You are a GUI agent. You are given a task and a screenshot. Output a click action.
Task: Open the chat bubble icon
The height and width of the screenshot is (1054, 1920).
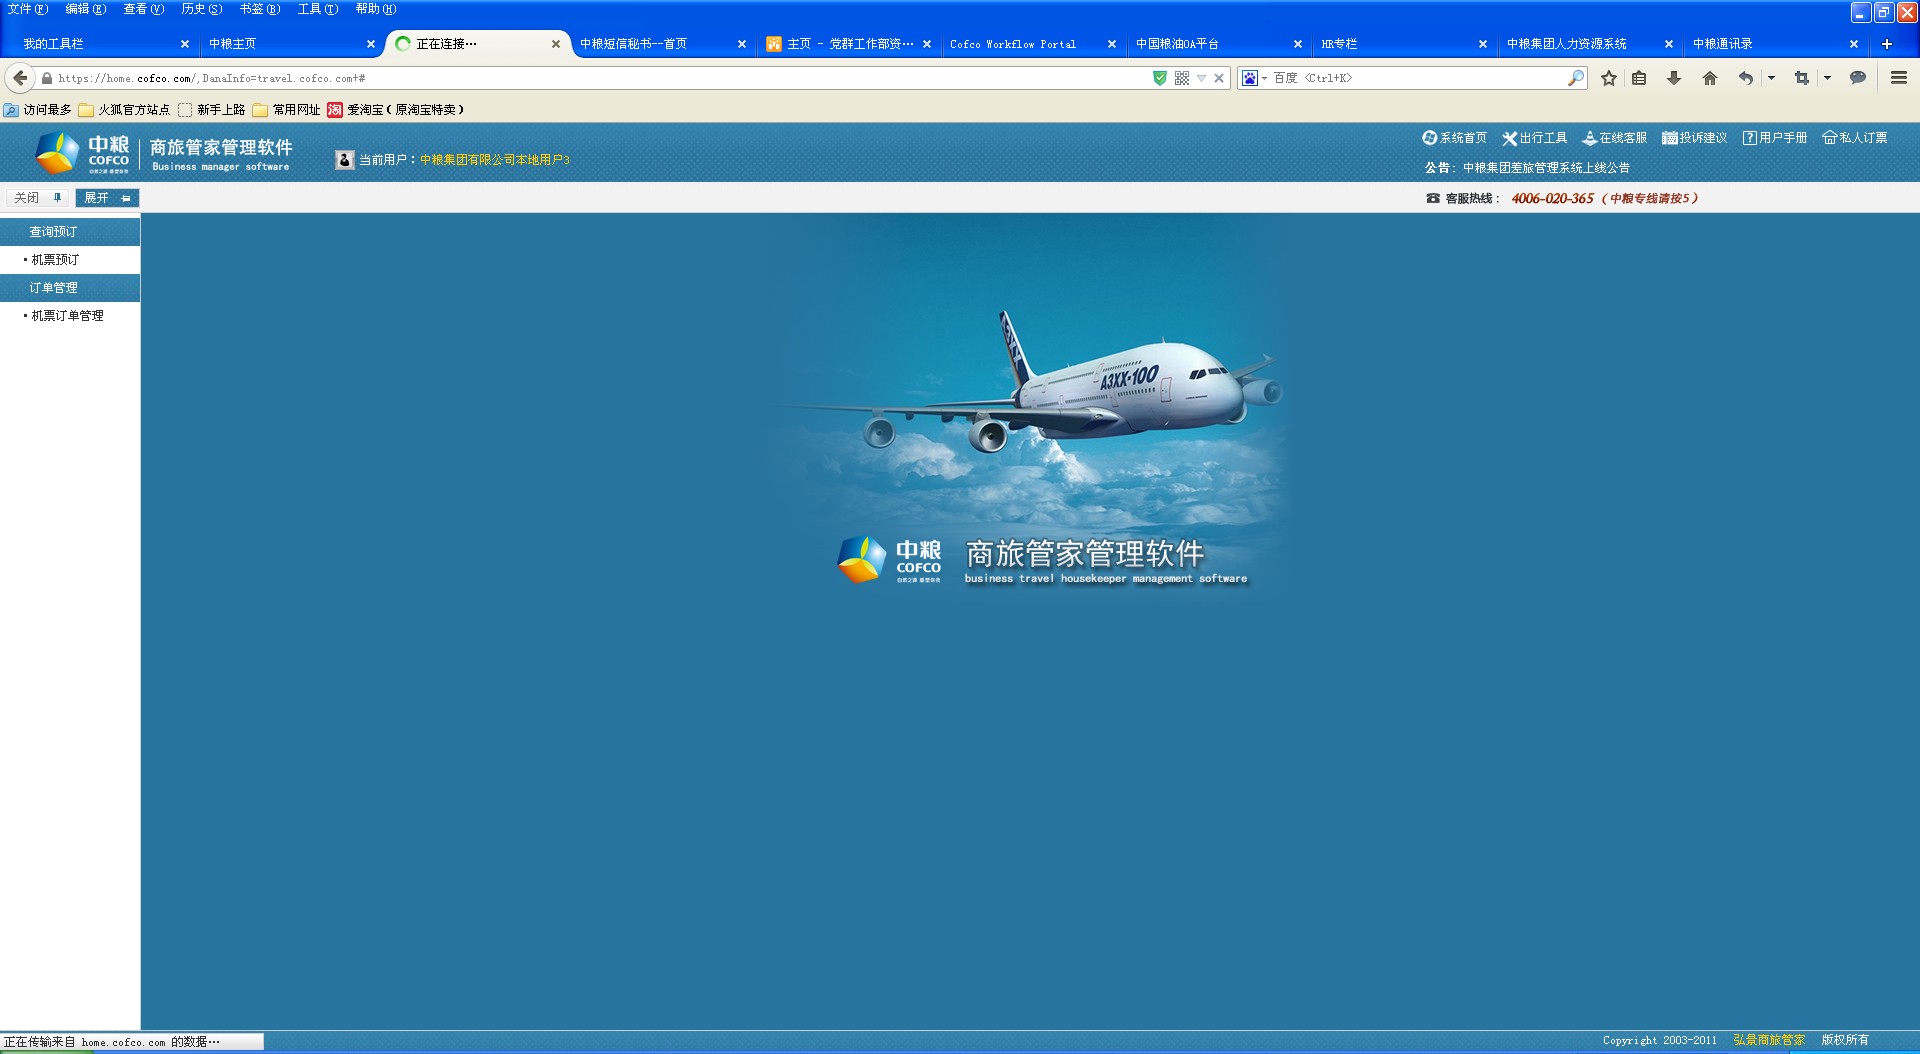click(x=1858, y=78)
